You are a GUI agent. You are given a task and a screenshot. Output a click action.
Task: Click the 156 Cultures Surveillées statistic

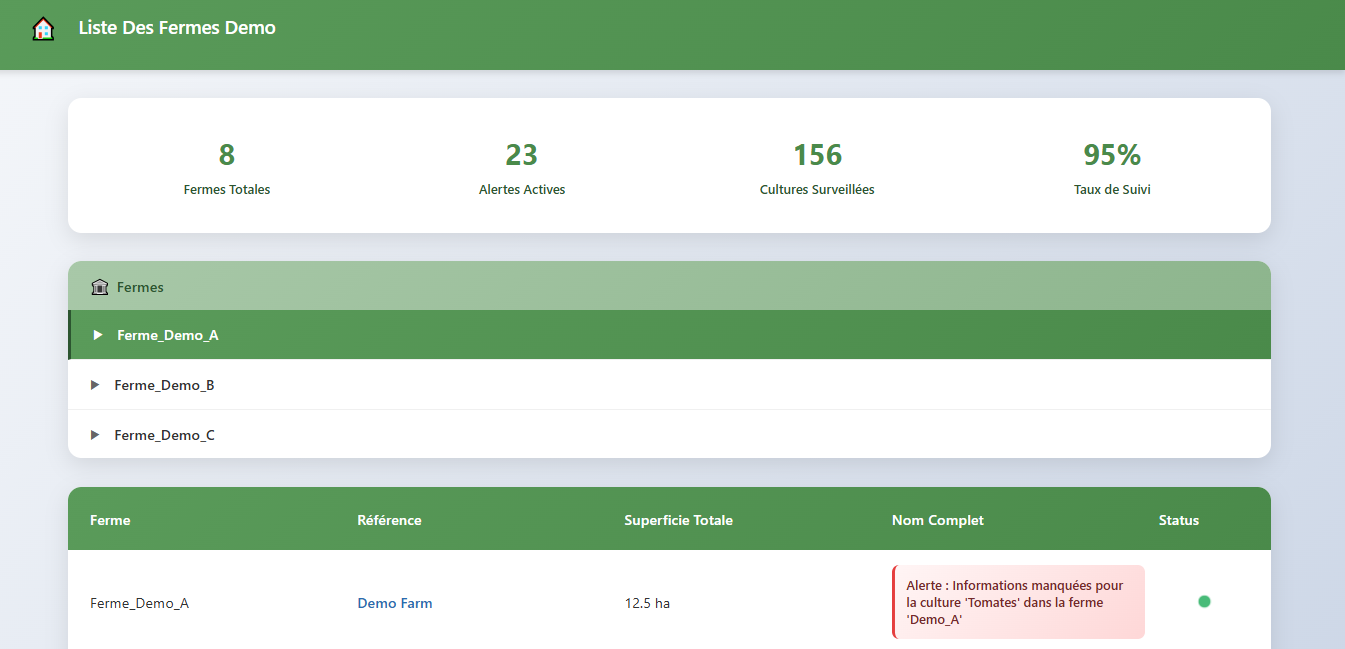pyautogui.click(x=817, y=167)
